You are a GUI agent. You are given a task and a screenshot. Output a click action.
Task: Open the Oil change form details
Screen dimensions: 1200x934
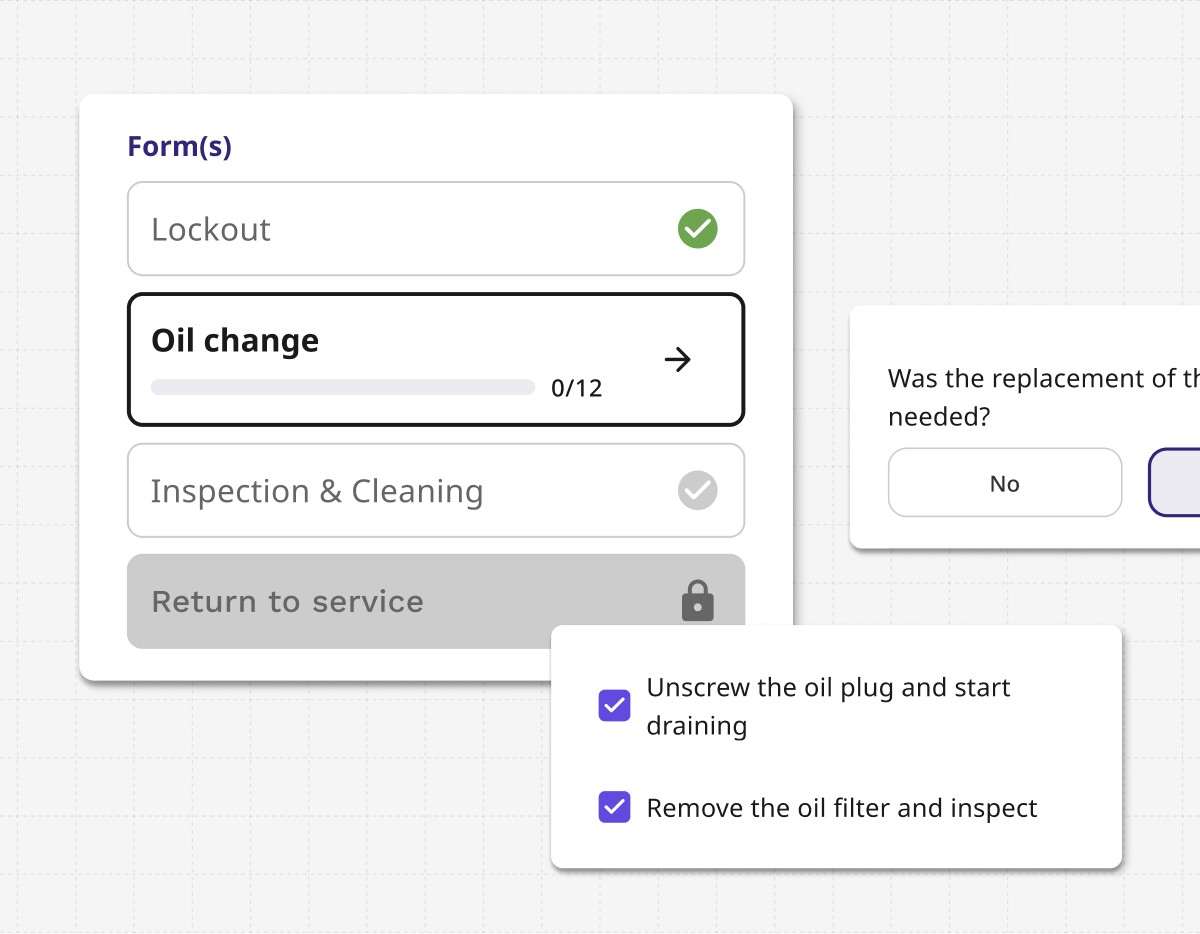pos(436,359)
